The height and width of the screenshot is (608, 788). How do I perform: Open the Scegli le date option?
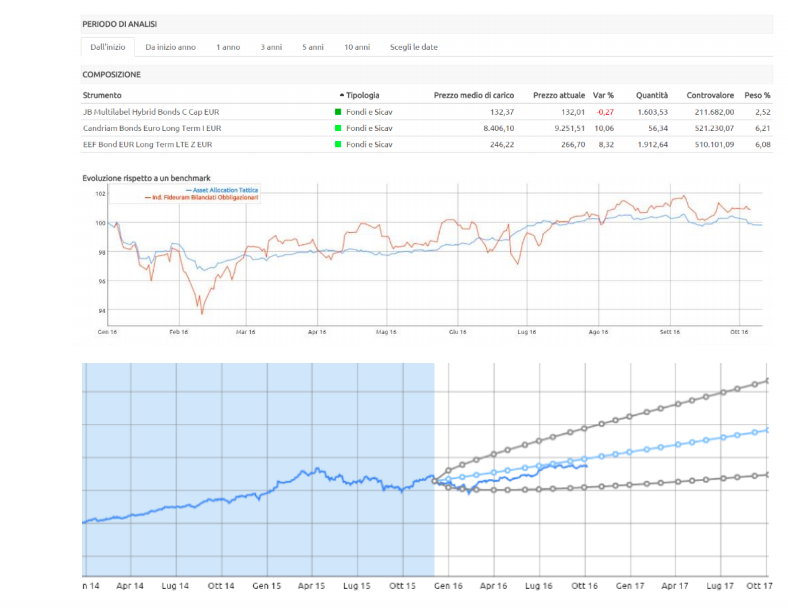(414, 47)
